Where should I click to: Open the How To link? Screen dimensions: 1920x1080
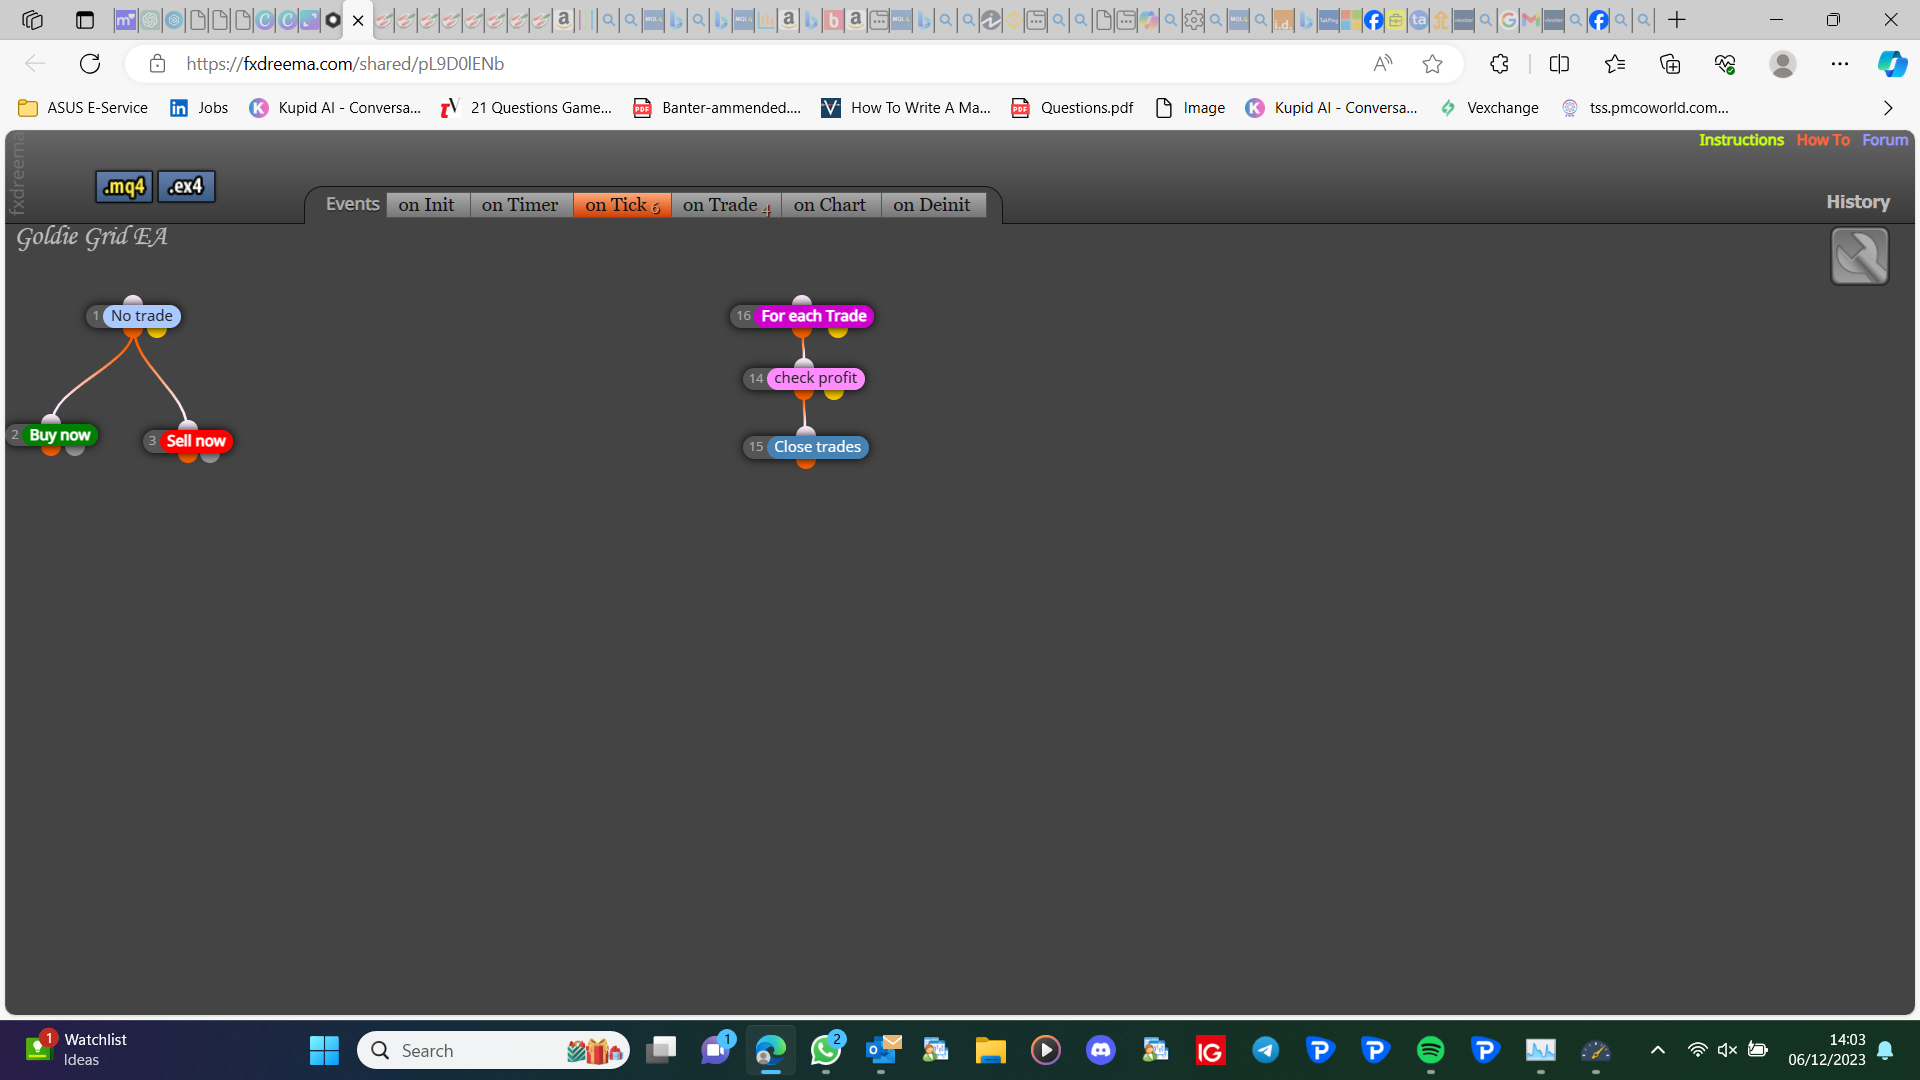click(x=1823, y=140)
